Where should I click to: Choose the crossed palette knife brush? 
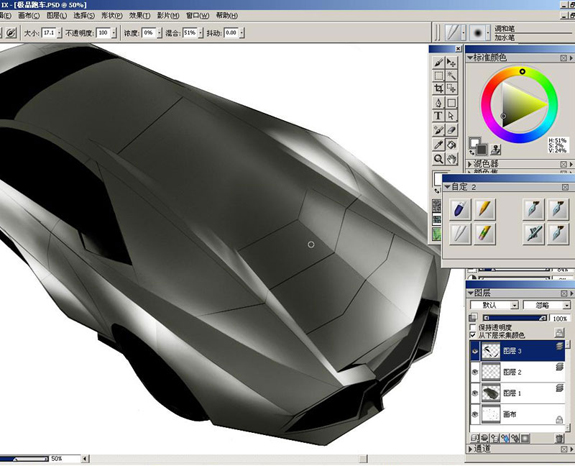pos(533,234)
